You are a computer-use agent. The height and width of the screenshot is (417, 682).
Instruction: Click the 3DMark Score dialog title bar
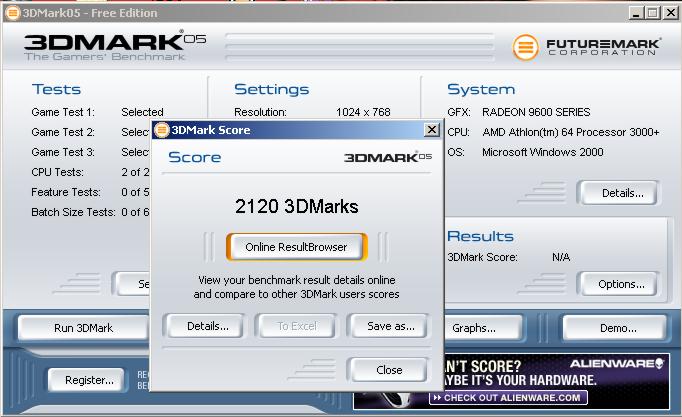tap(298, 130)
